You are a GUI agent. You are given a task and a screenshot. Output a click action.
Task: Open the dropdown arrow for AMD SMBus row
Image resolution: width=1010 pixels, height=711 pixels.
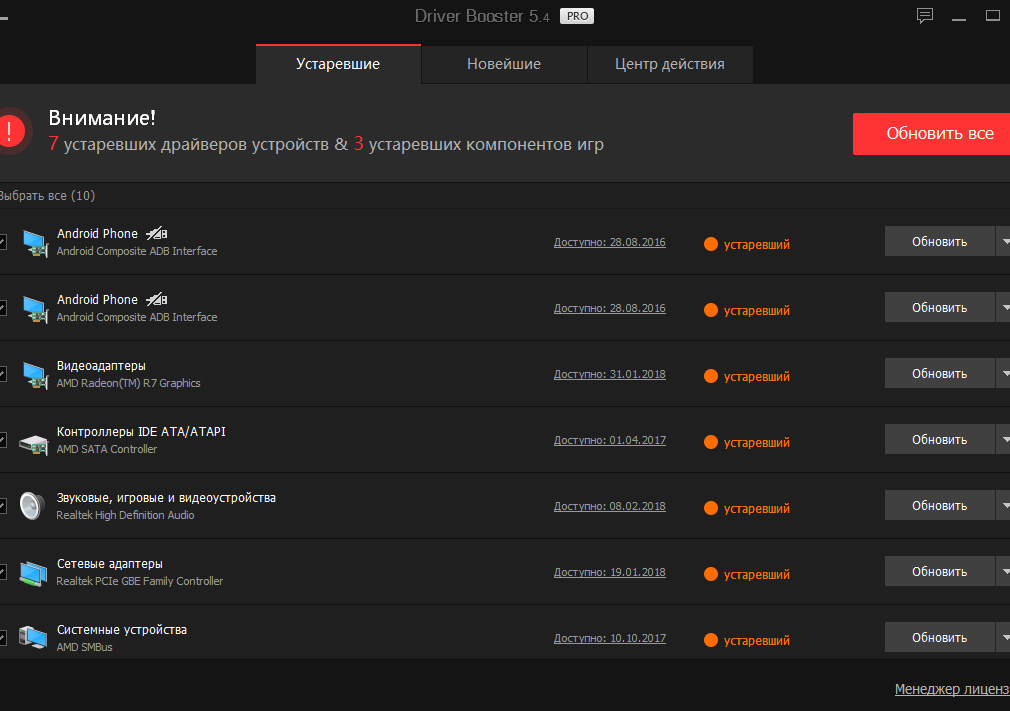(x=1004, y=638)
